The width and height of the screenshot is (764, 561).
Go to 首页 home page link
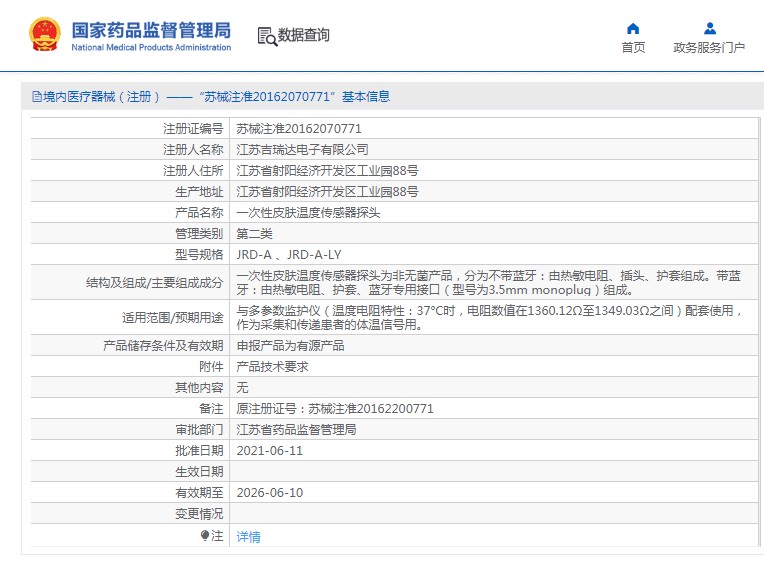(633, 47)
